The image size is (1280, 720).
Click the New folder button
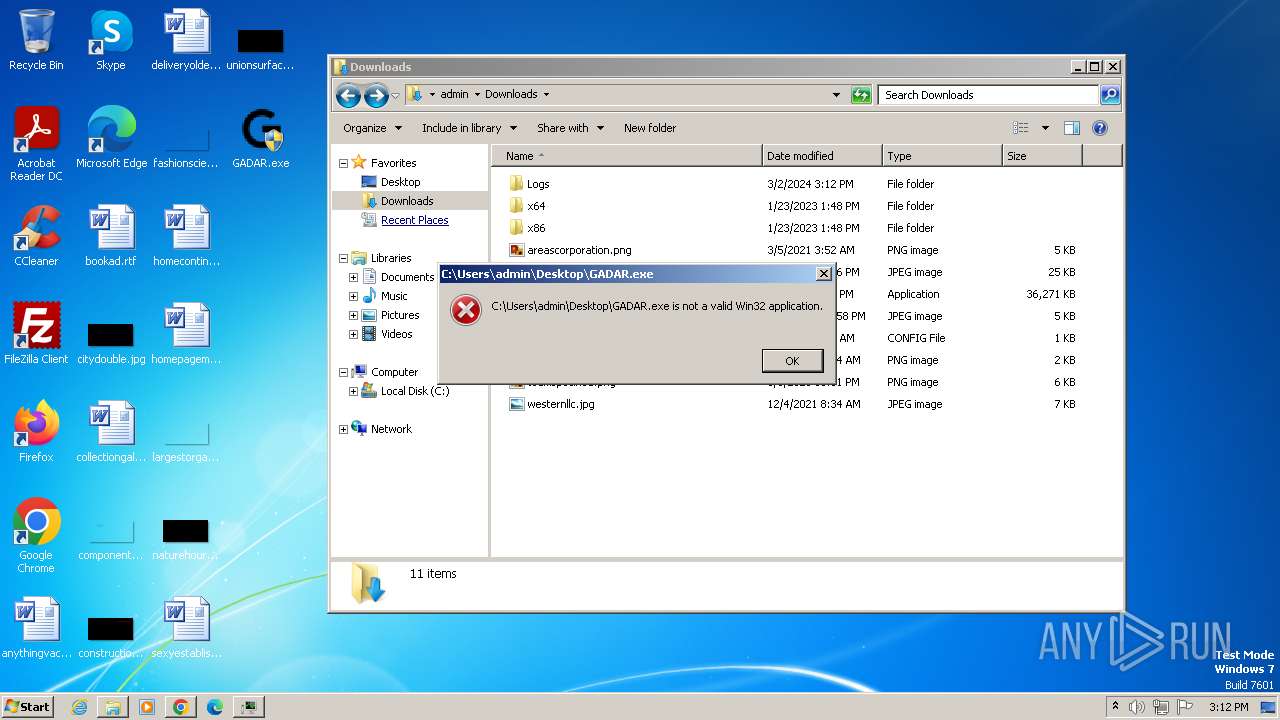click(650, 128)
